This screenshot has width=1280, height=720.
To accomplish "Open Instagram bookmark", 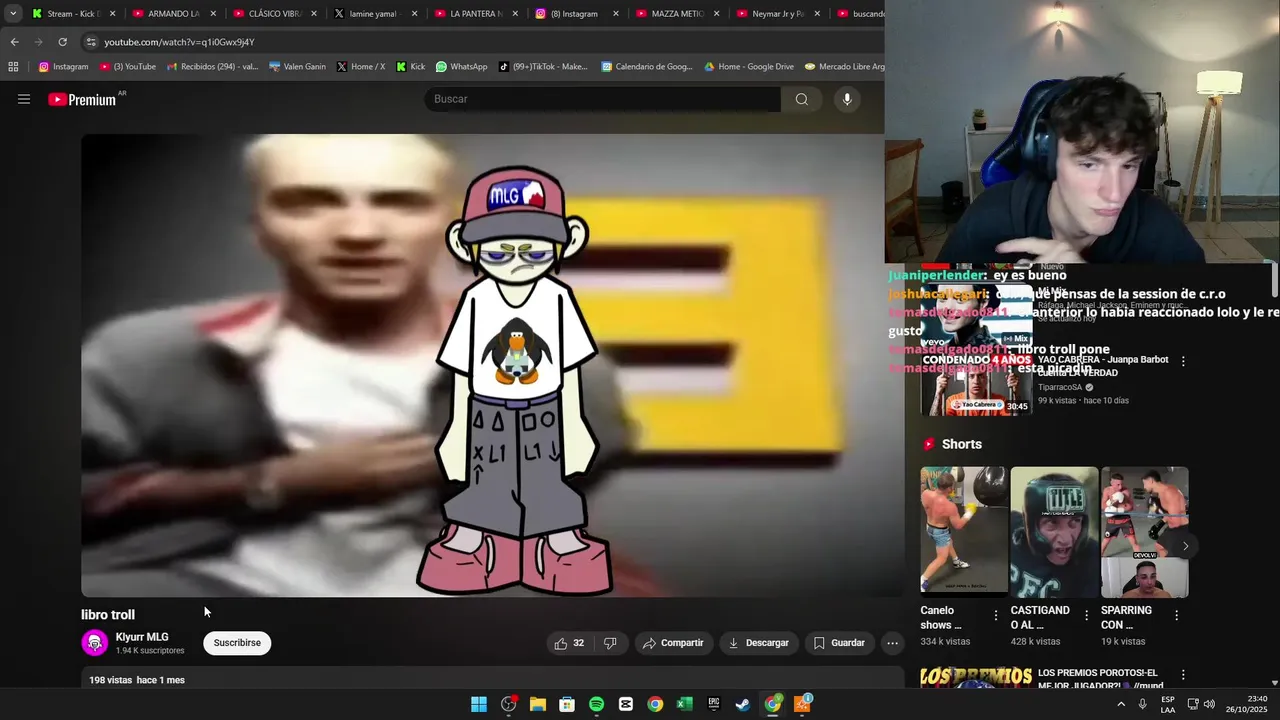I will point(63,67).
